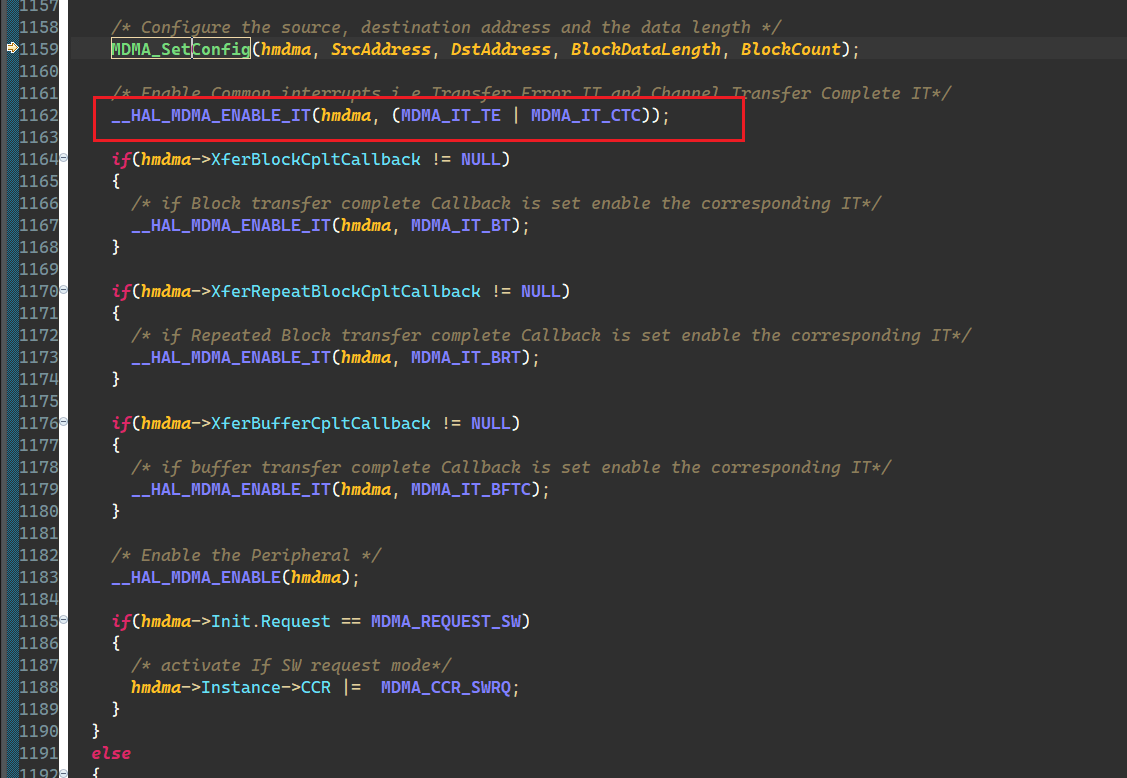Click the Init.Request member on line 1185
1127x778 pixels.
click(x=270, y=621)
